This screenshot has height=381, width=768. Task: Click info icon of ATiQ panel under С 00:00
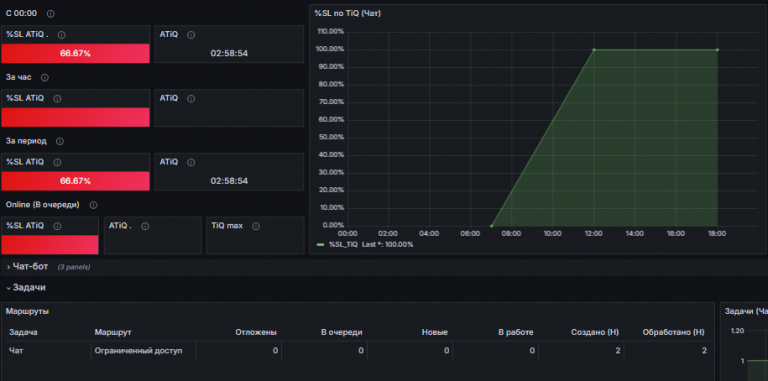click(x=191, y=35)
